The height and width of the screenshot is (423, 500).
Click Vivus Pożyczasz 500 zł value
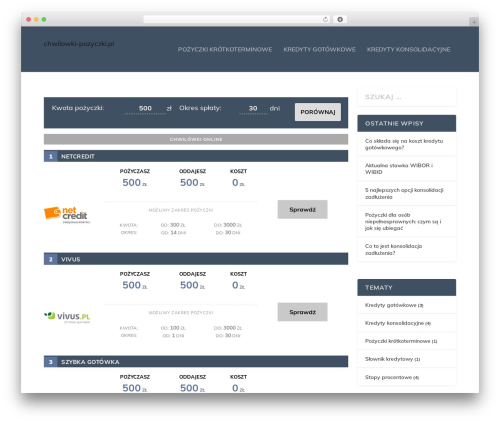click(x=135, y=285)
